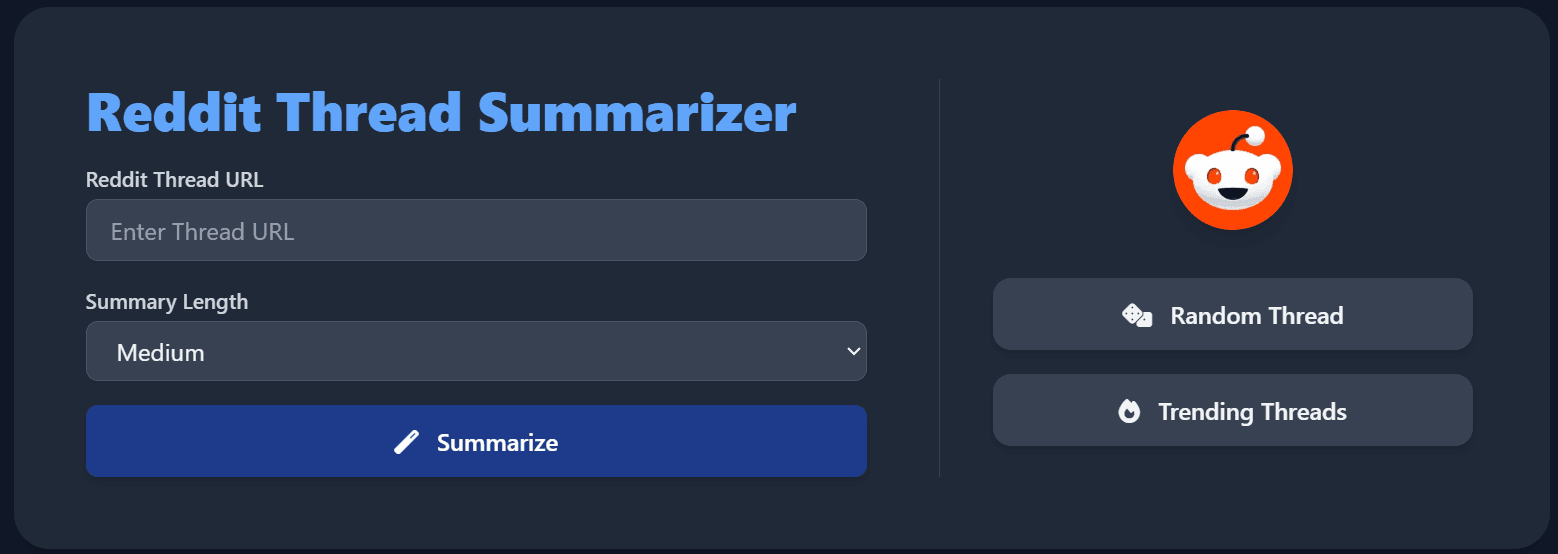The width and height of the screenshot is (1558, 554).
Task: Focus the Enter Thread URL input field
Action: pyautogui.click(x=476, y=231)
